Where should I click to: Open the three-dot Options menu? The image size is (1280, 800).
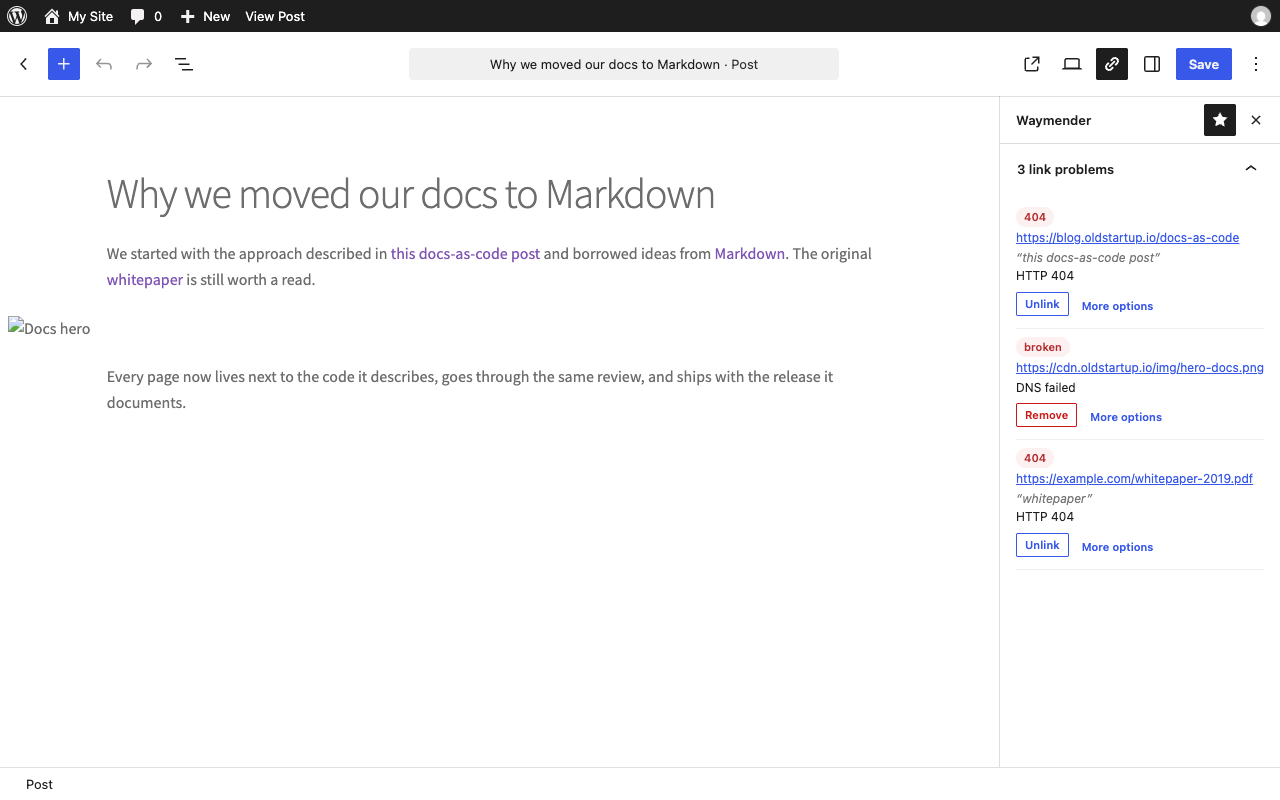[x=1256, y=64]
